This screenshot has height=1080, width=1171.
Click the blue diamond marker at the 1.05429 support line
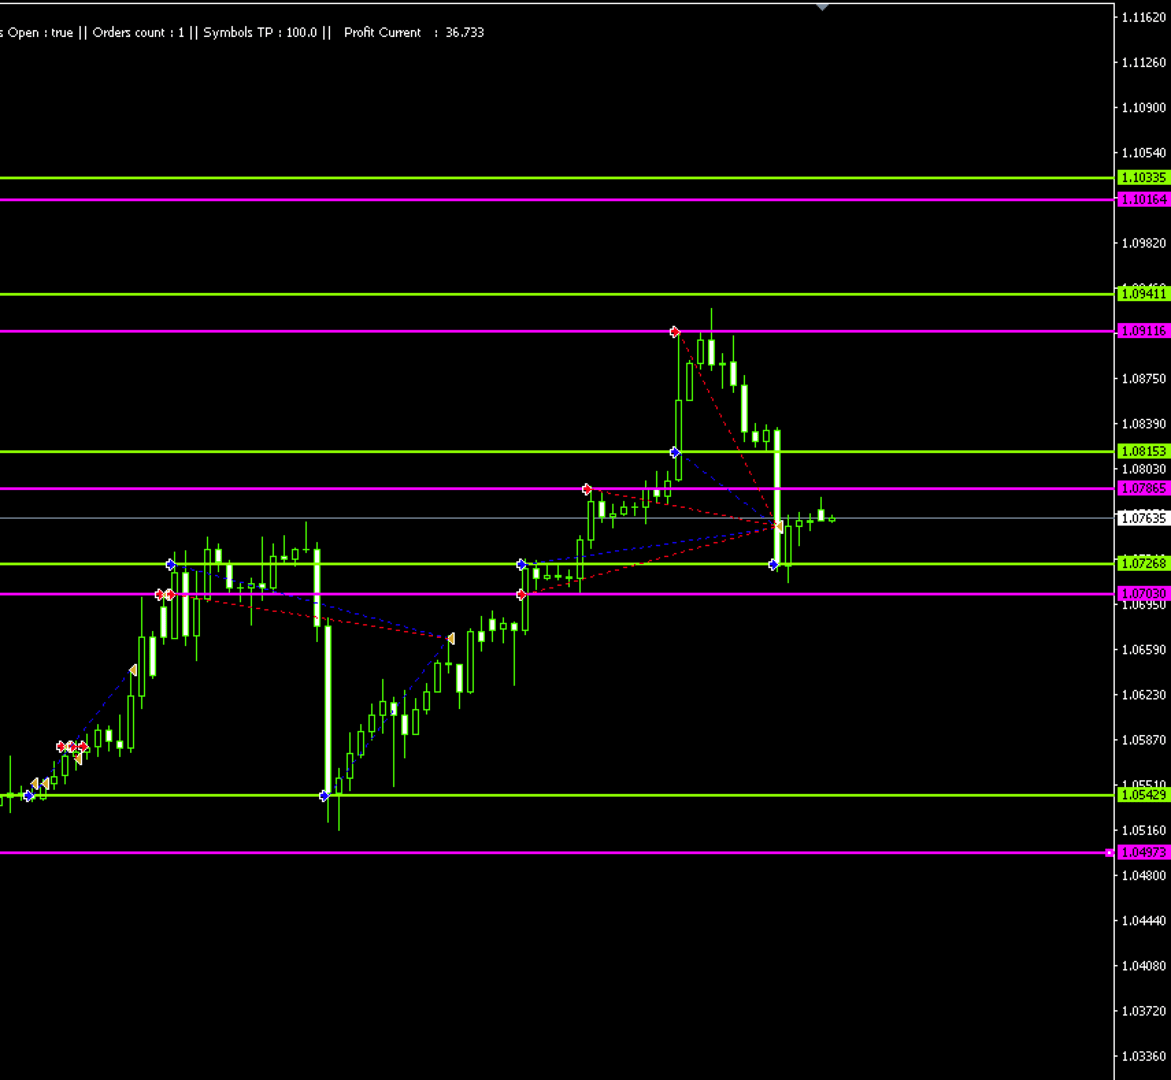324,795
